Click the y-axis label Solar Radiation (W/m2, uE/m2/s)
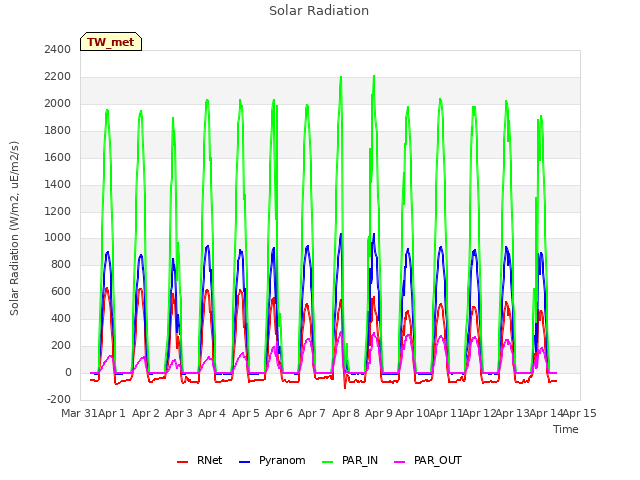Viewport: 640px width, 480px height. tap(14, 228)
